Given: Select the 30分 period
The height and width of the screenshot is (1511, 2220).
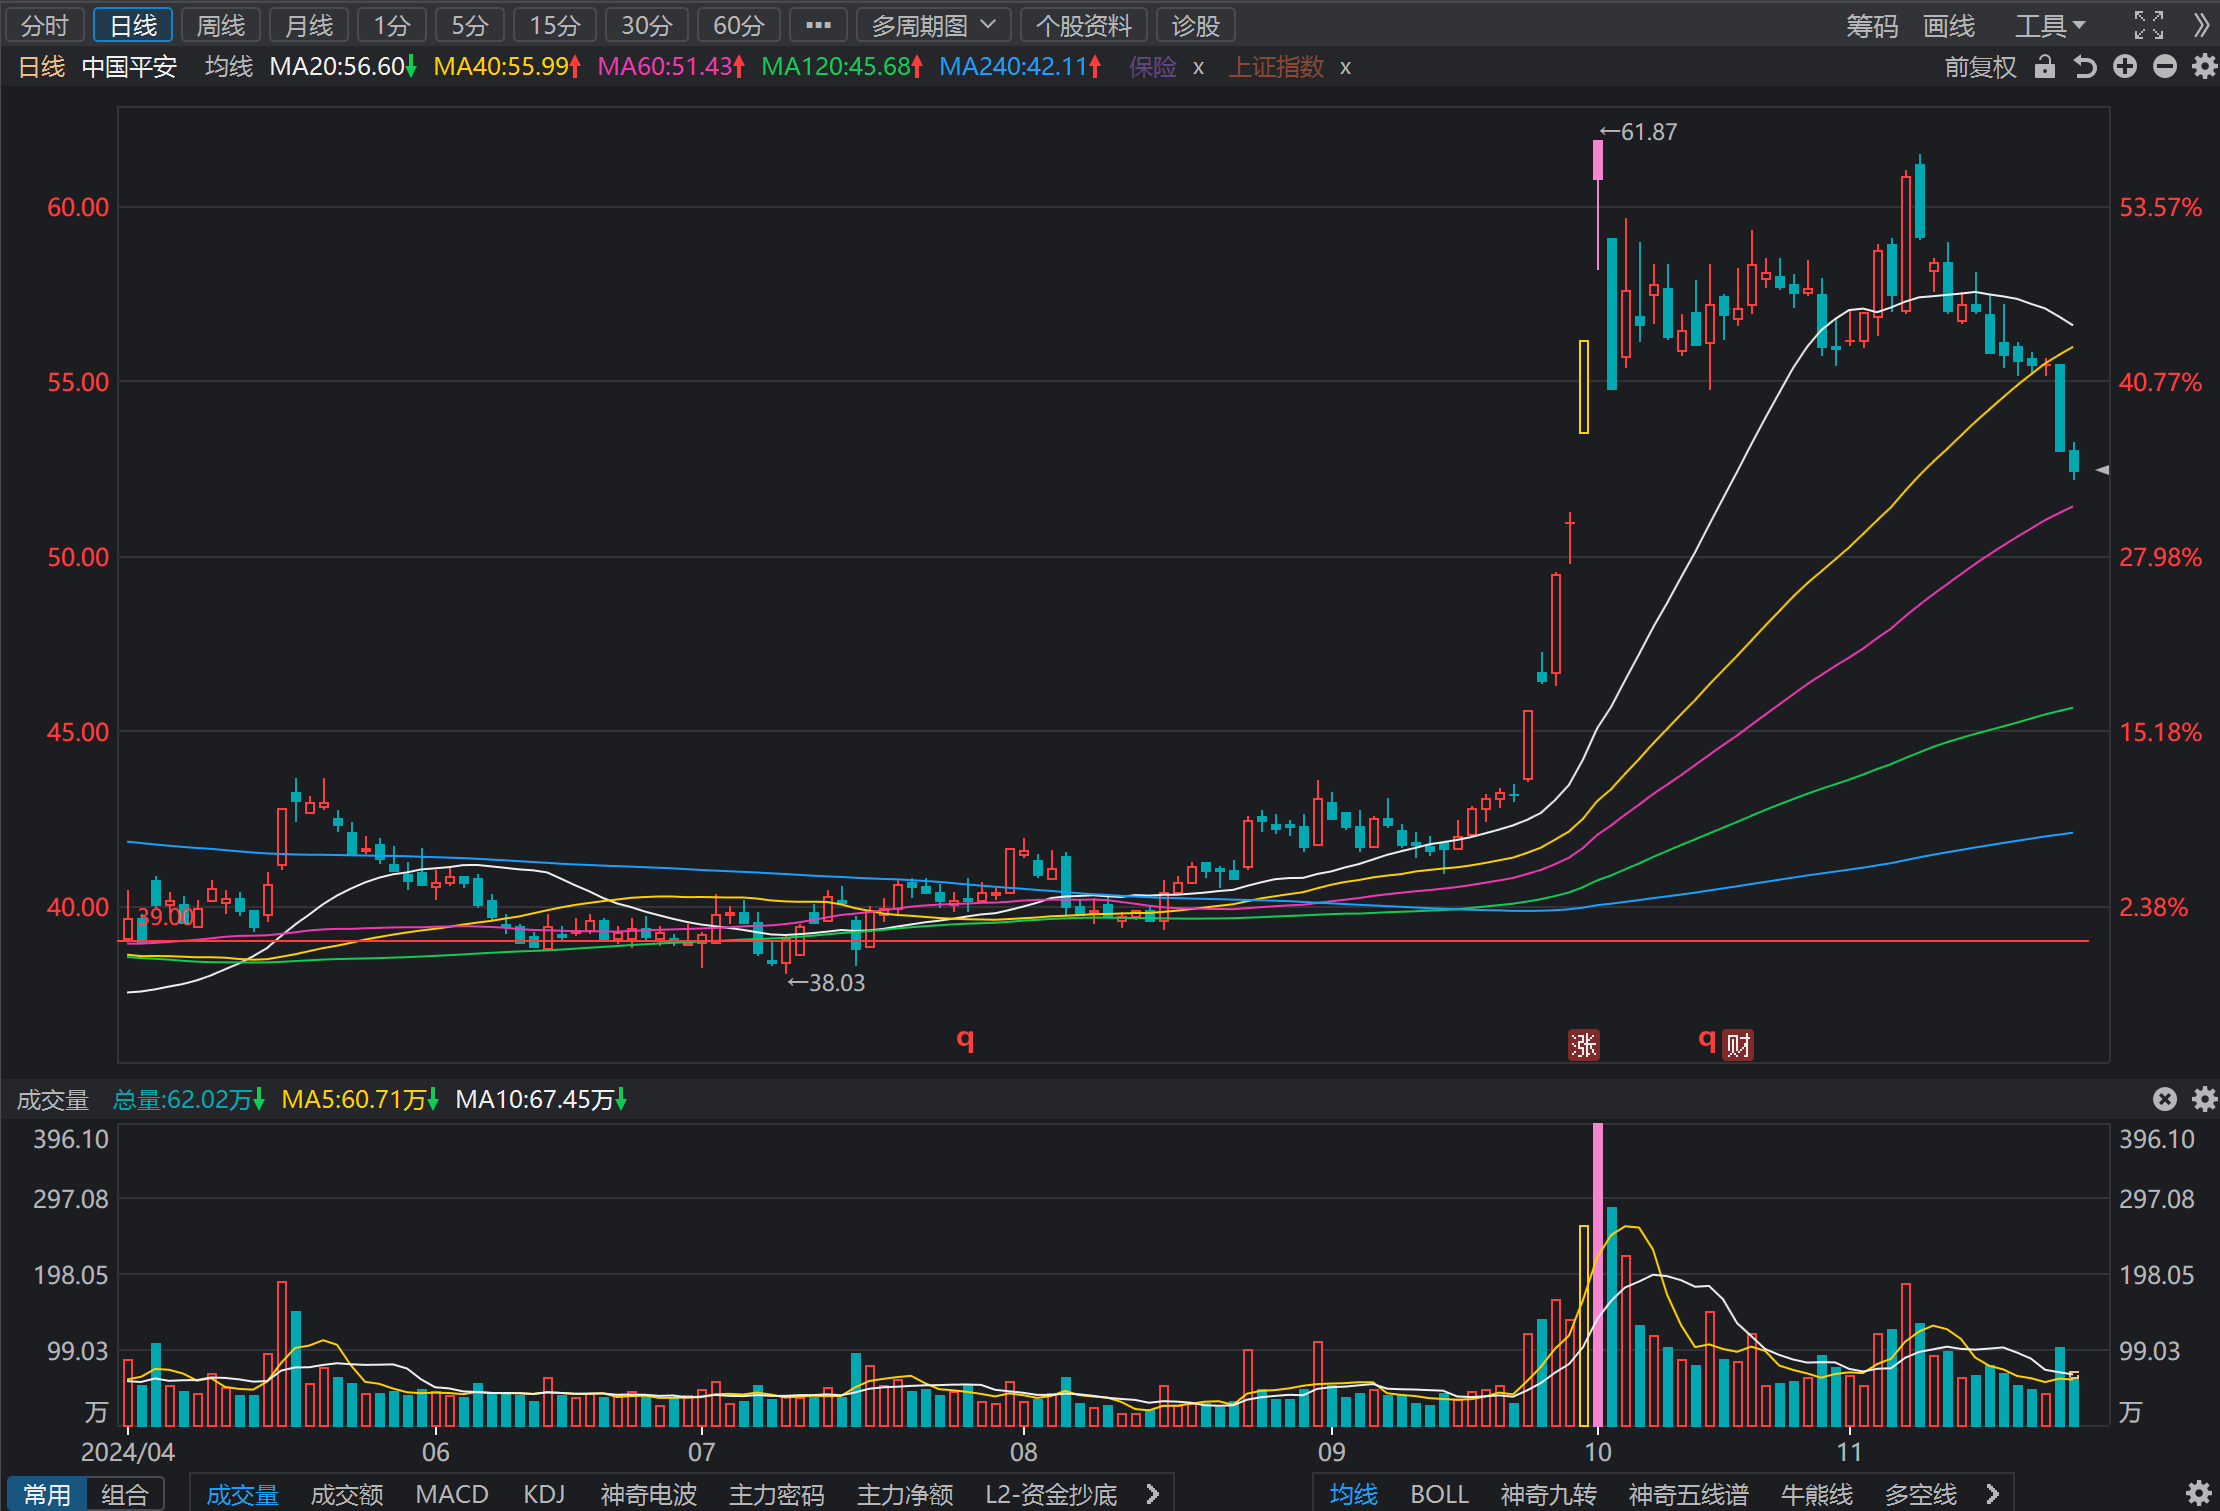Looking at the screenshot, I should pos(647,25).
